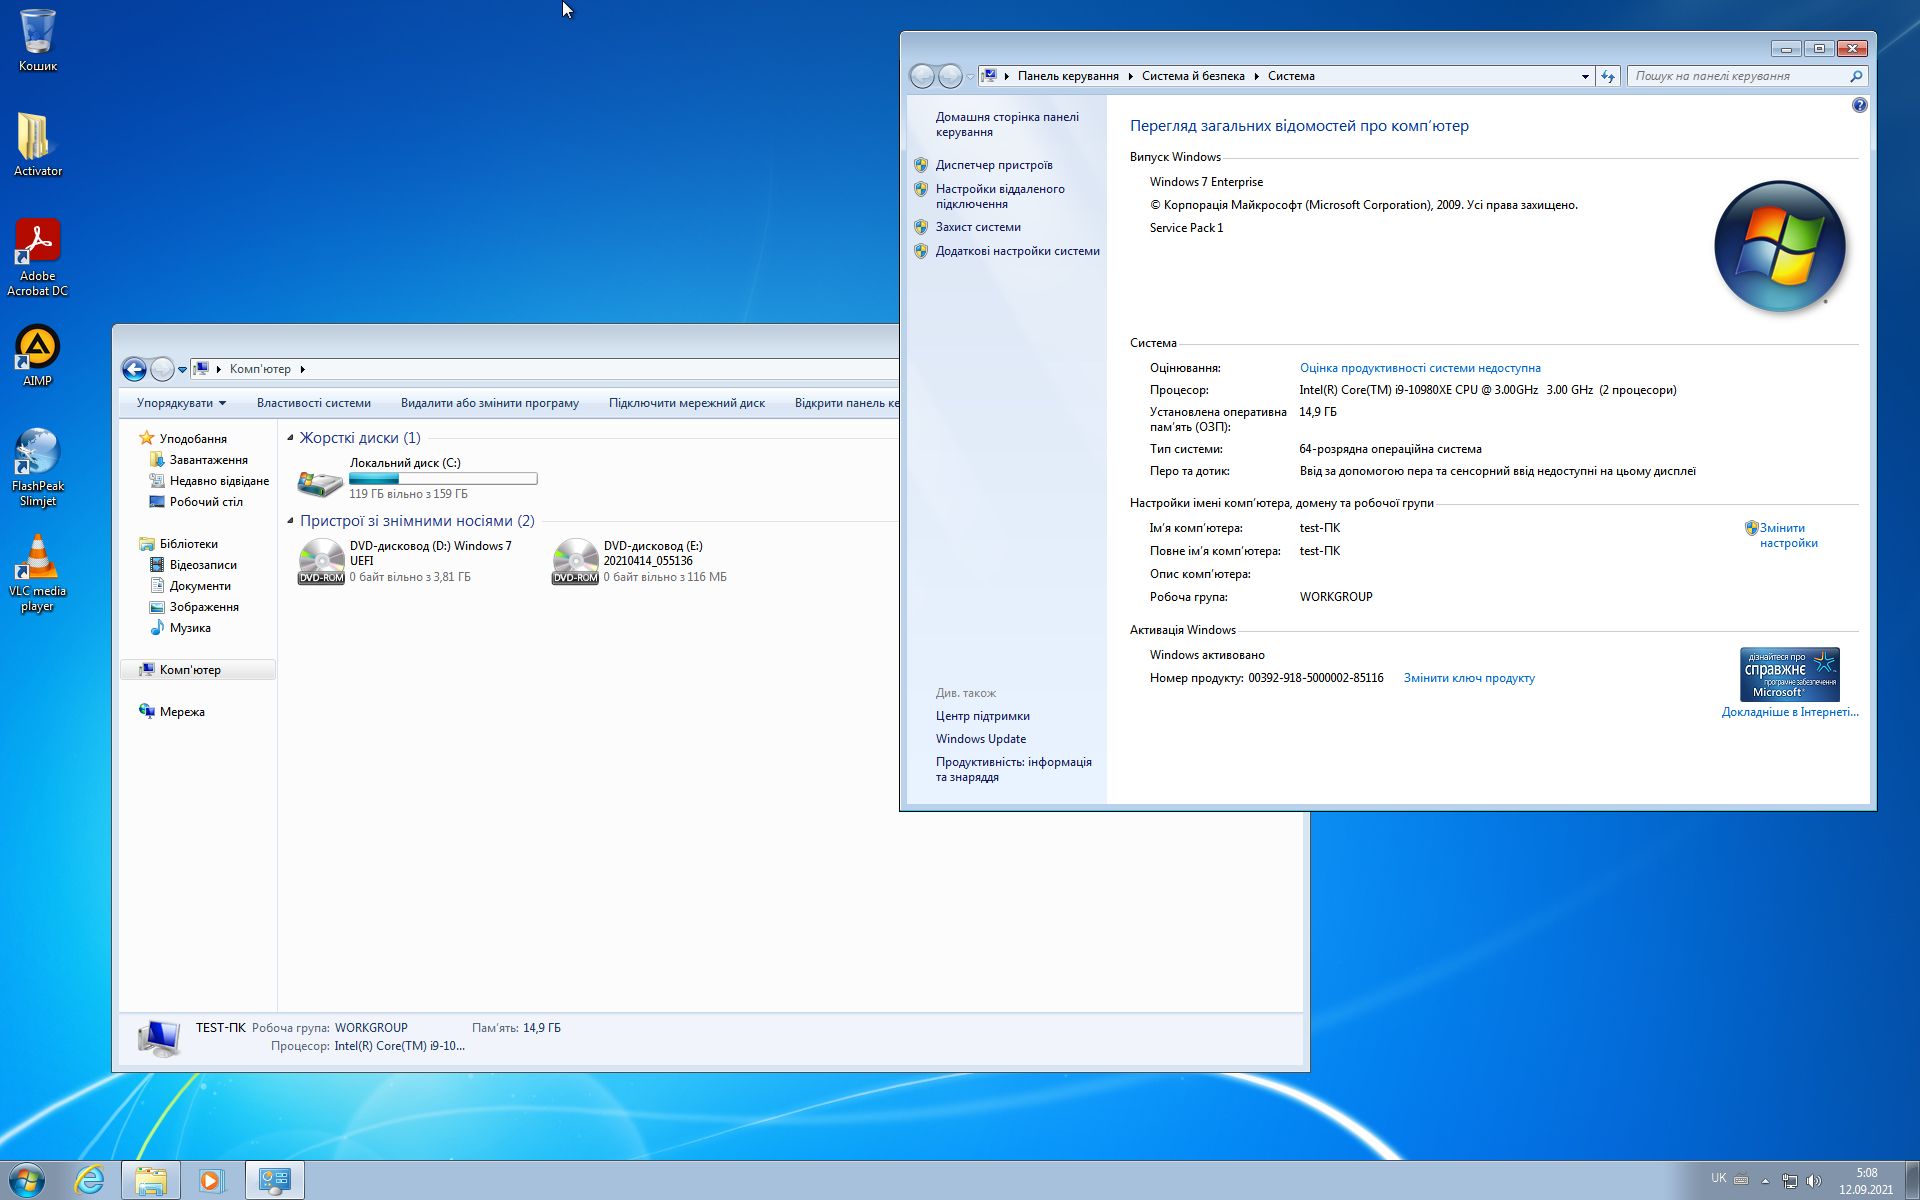Click the genuine Microsoft software badge
The width and height of the screenshot is (1920, 1200).
(1789, 674)
